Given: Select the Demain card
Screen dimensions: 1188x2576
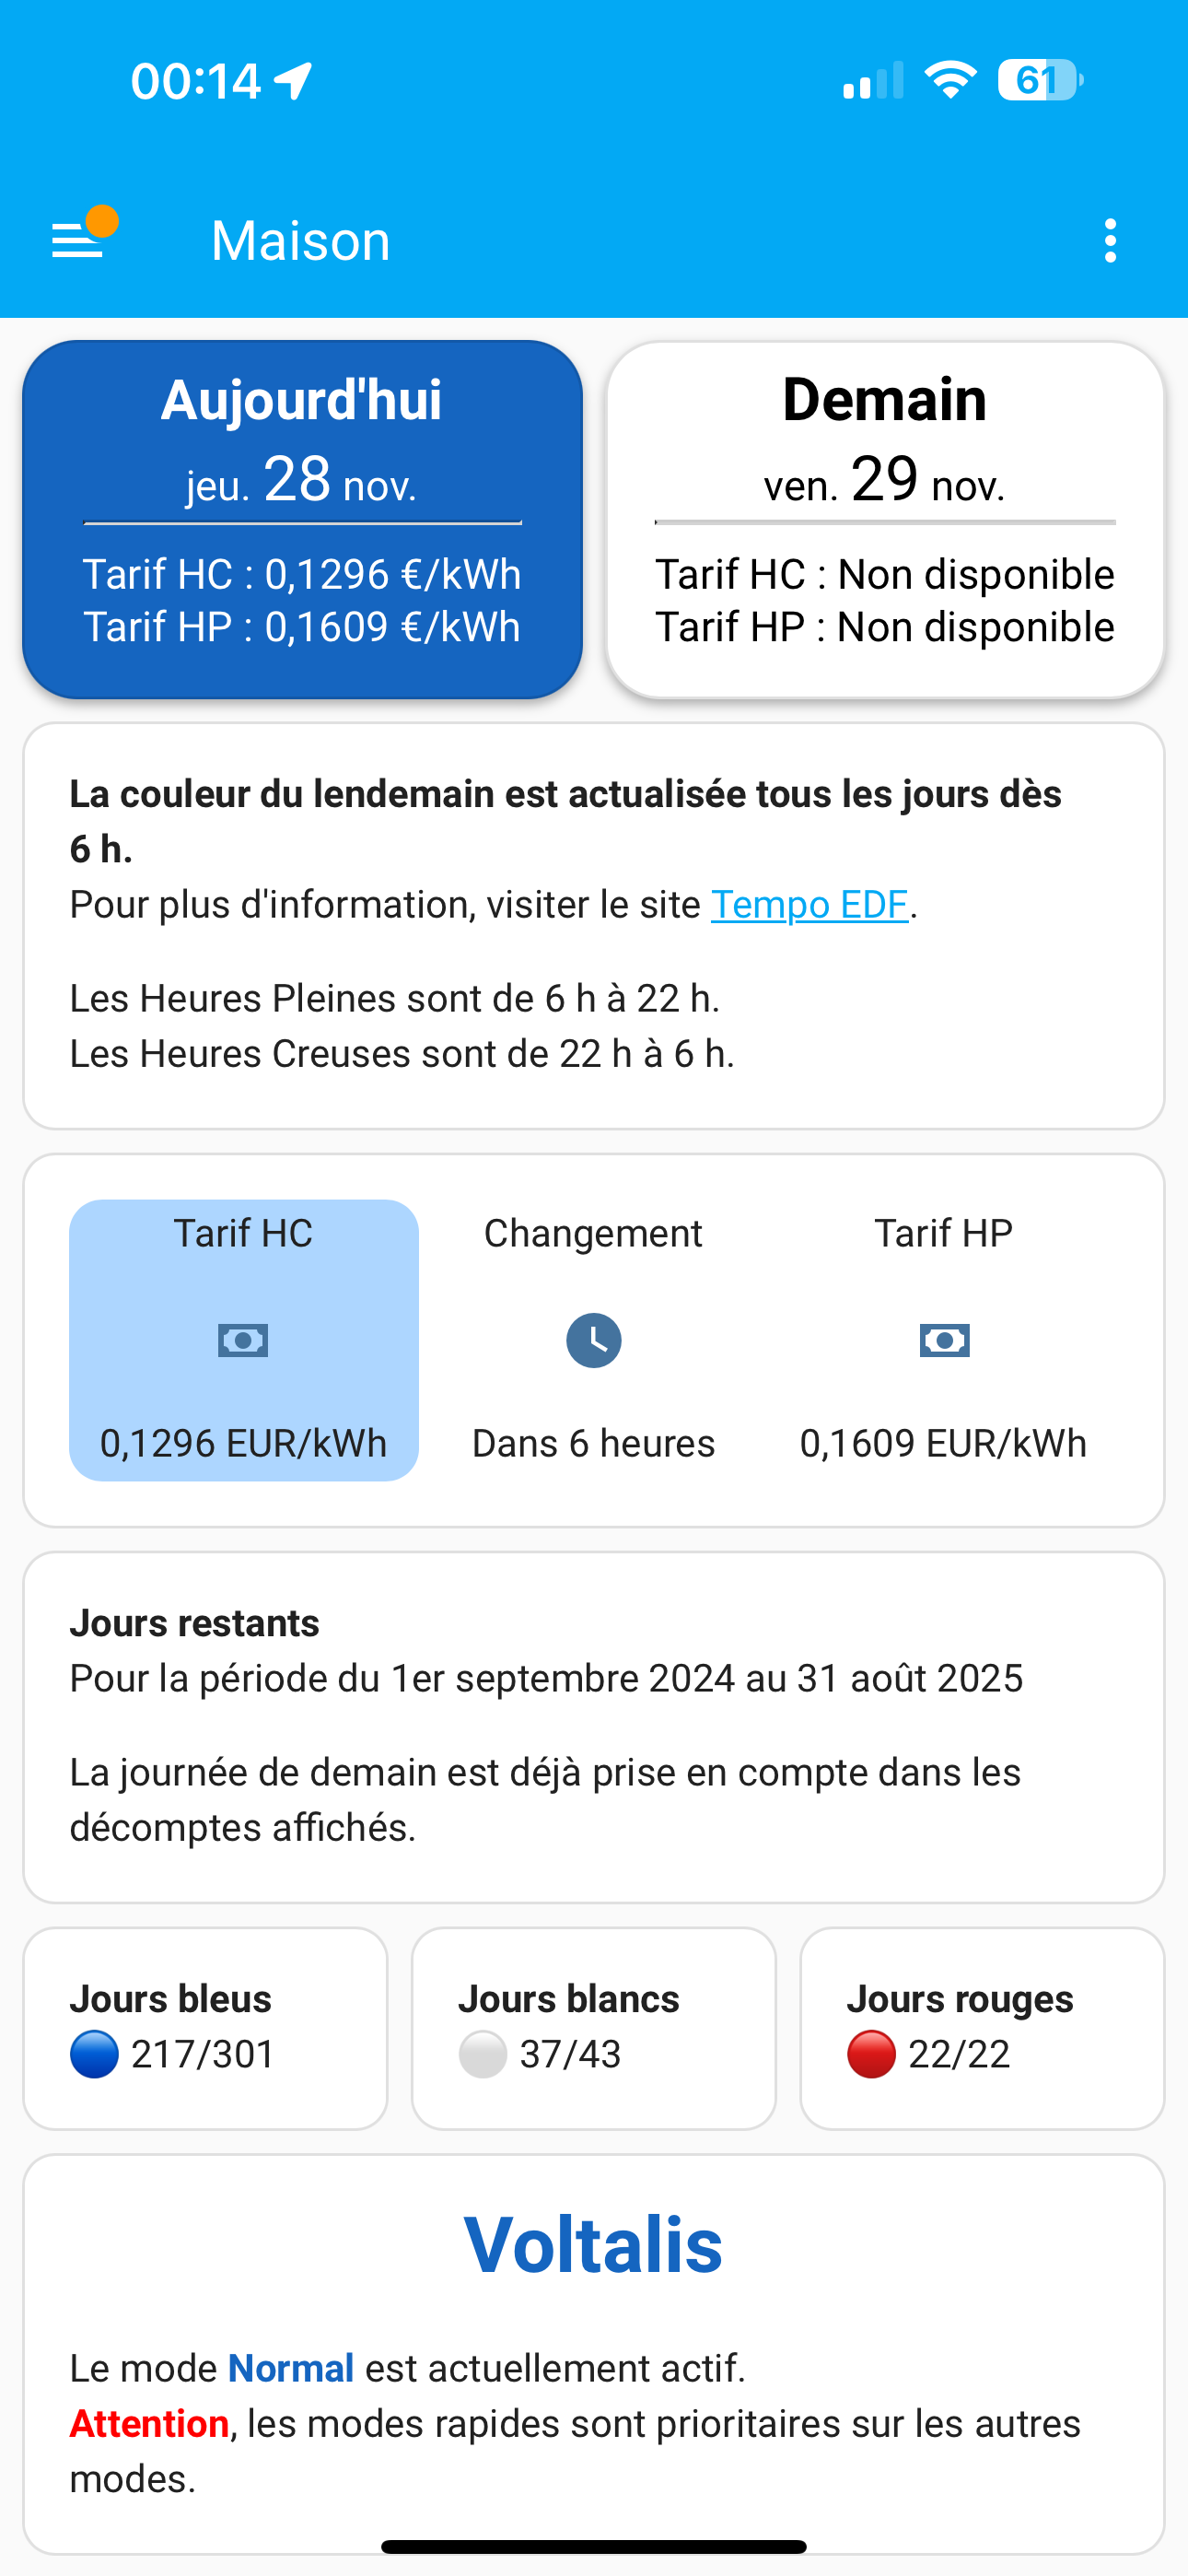Looking at the screenshot, I should click(885, 520).
